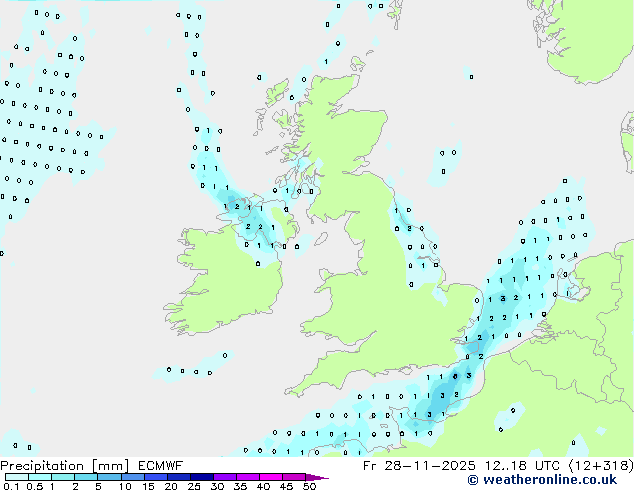Viewport: 634px width, 490px height.
Task: Click the '50' legend scale label
Action: [310, 486]
